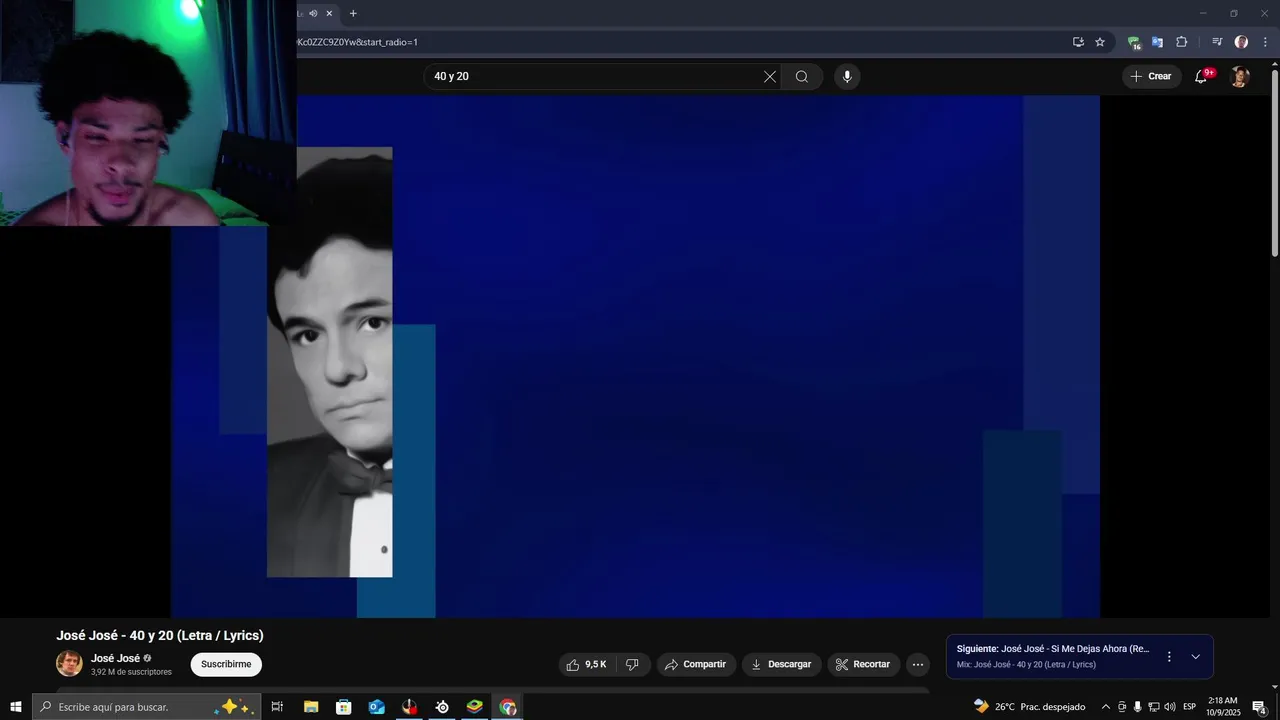Open the Windows Start menu

15,707
